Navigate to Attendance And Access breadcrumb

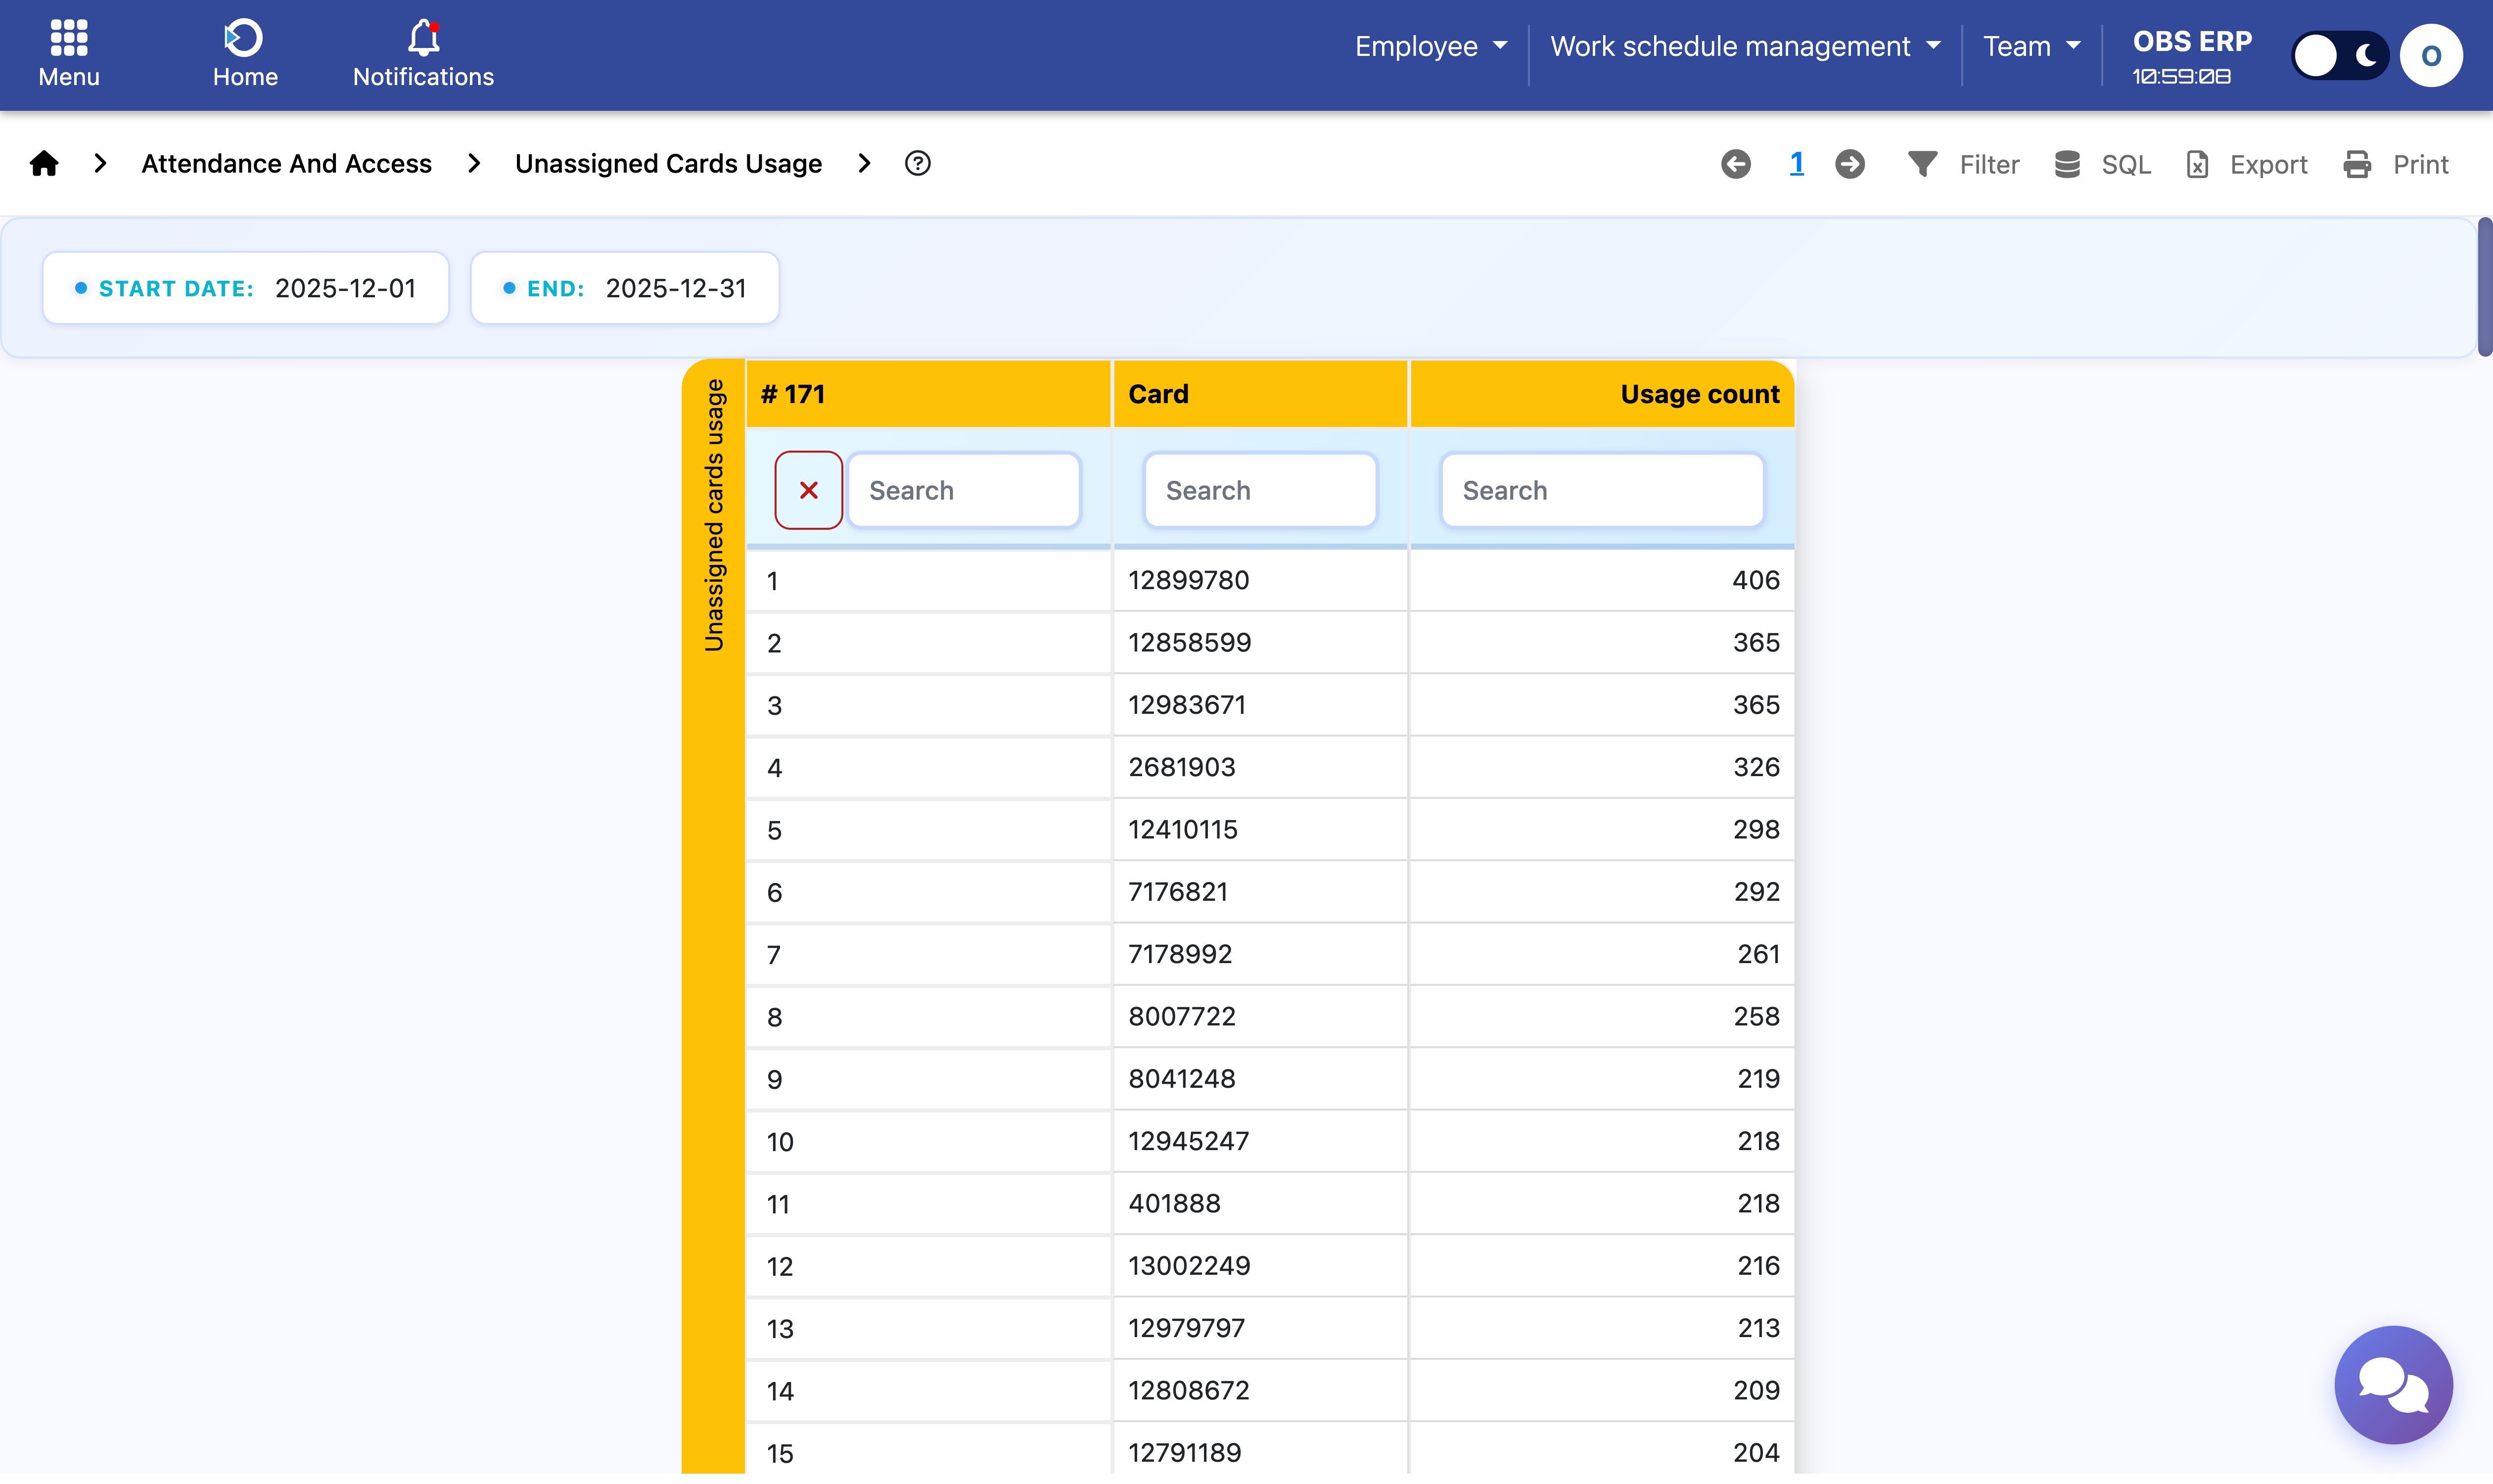point(286,163)
